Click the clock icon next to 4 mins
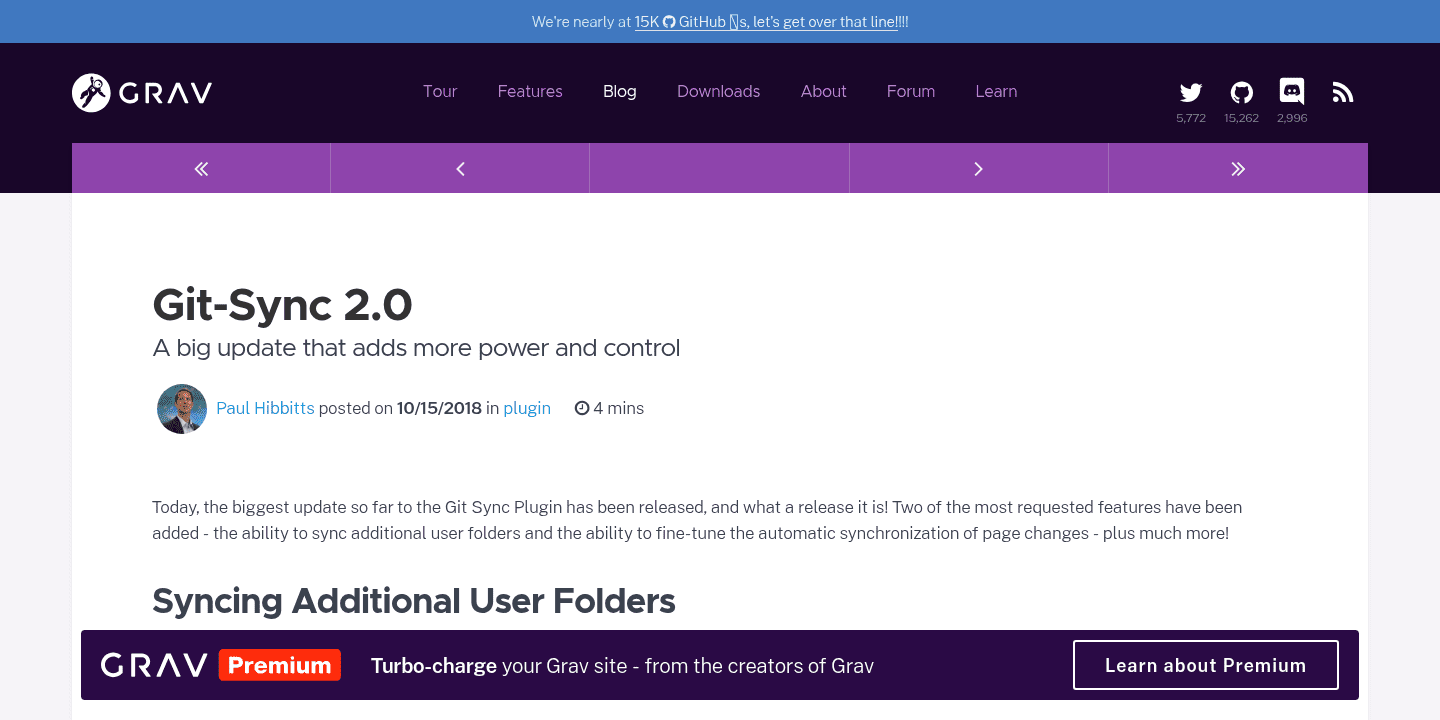The width and height of the screenshot is (1440, 720). [582, 407]
